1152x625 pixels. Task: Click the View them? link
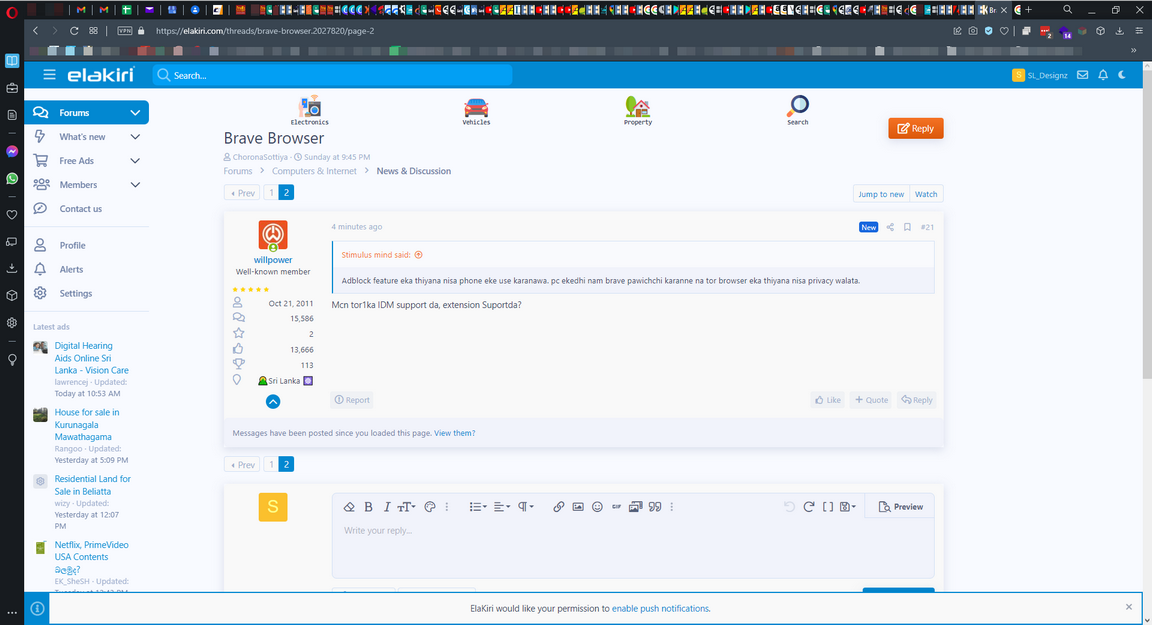pos(454,433)
